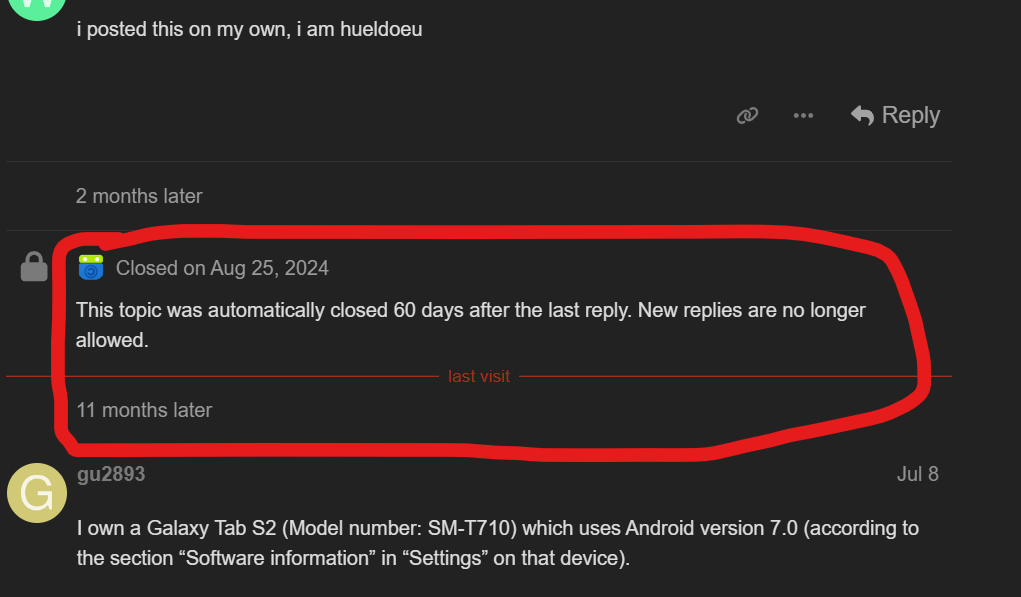This screenshot has width=1021, height=597.
Task: Click the word "allowed." in closed notice
Action: [x=112, y=340]
